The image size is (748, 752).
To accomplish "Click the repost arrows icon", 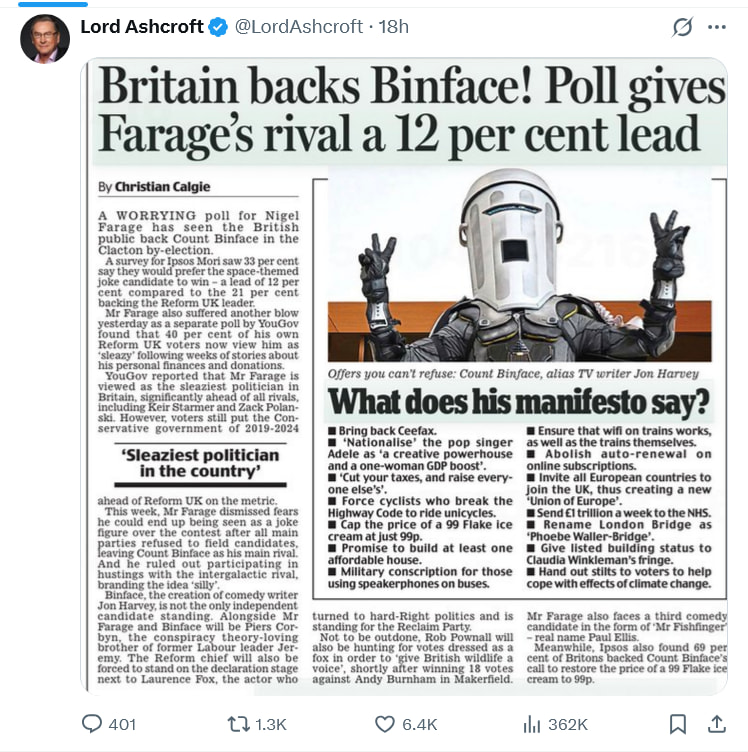I will pos(238,724).
